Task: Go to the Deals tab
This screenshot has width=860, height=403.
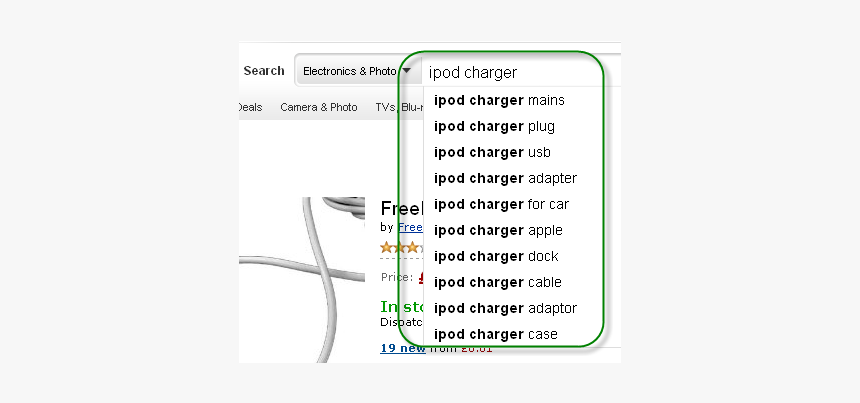Action: 249,107
